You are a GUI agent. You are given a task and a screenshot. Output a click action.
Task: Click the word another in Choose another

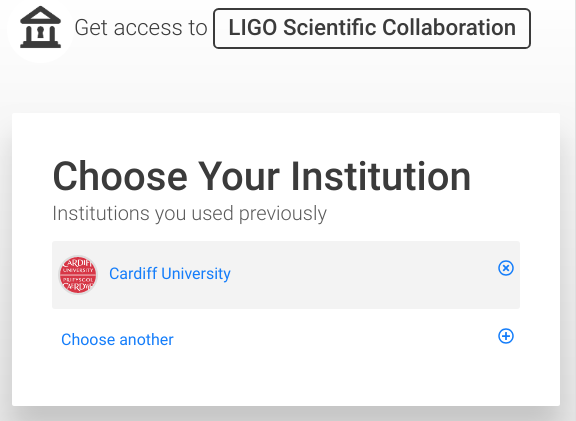pyautogui.click(x=146, y=339)
